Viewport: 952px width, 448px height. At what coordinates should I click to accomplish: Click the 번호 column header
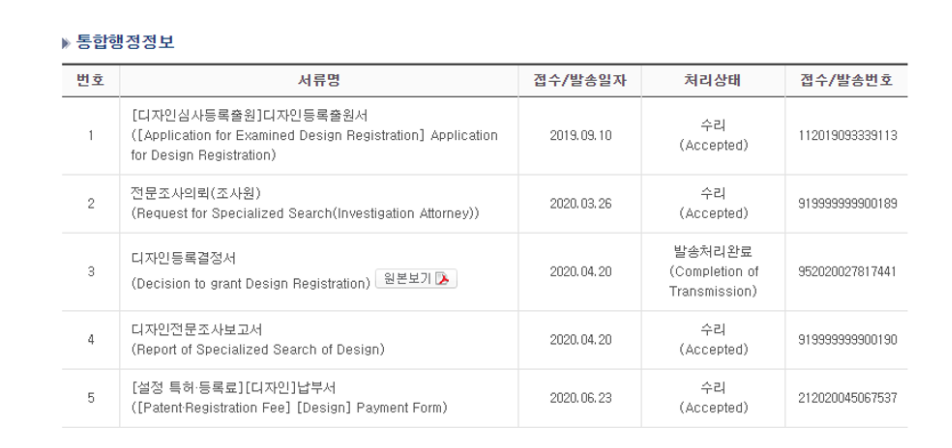90,81
